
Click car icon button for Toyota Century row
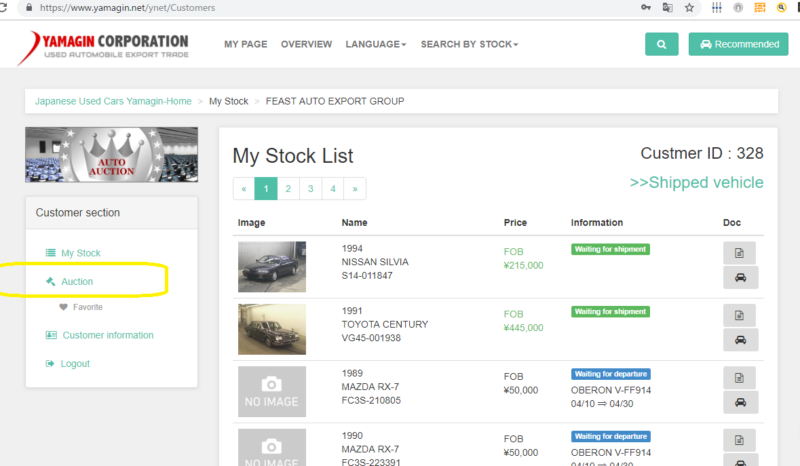point(740,340)
